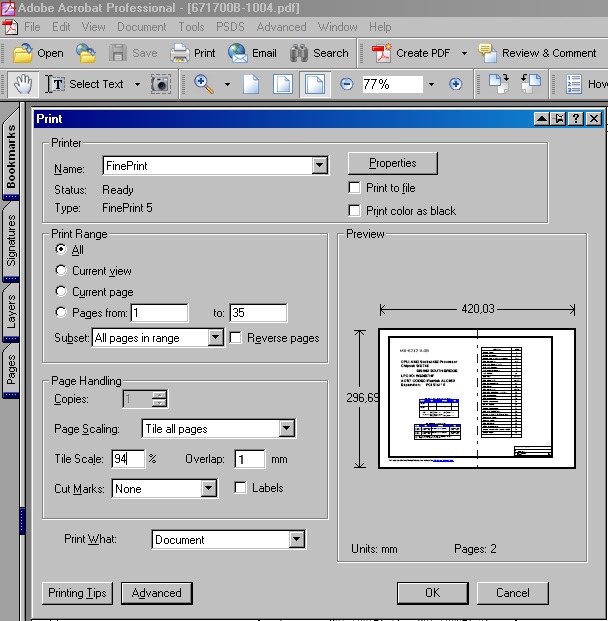The height and width of the screenshot is (621, 608).
Task: Expand the Cut Marks dropdown
Action: click(208, 489)
